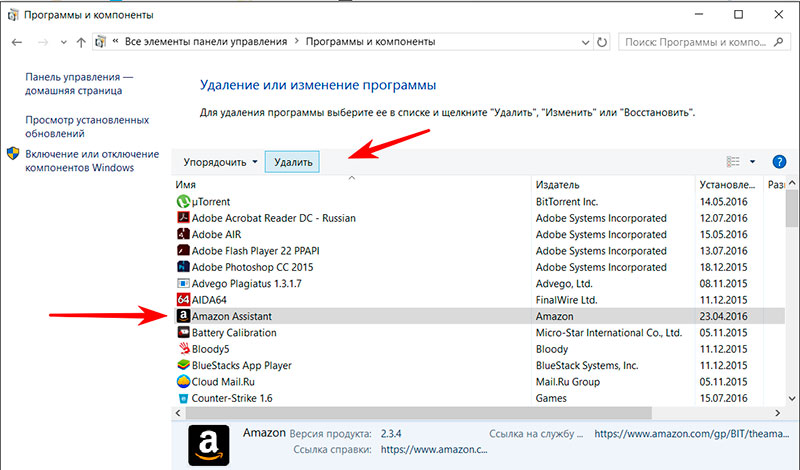Open the Ссылка справки amazon URL
The image size is (800, 470).
point(434,450)
